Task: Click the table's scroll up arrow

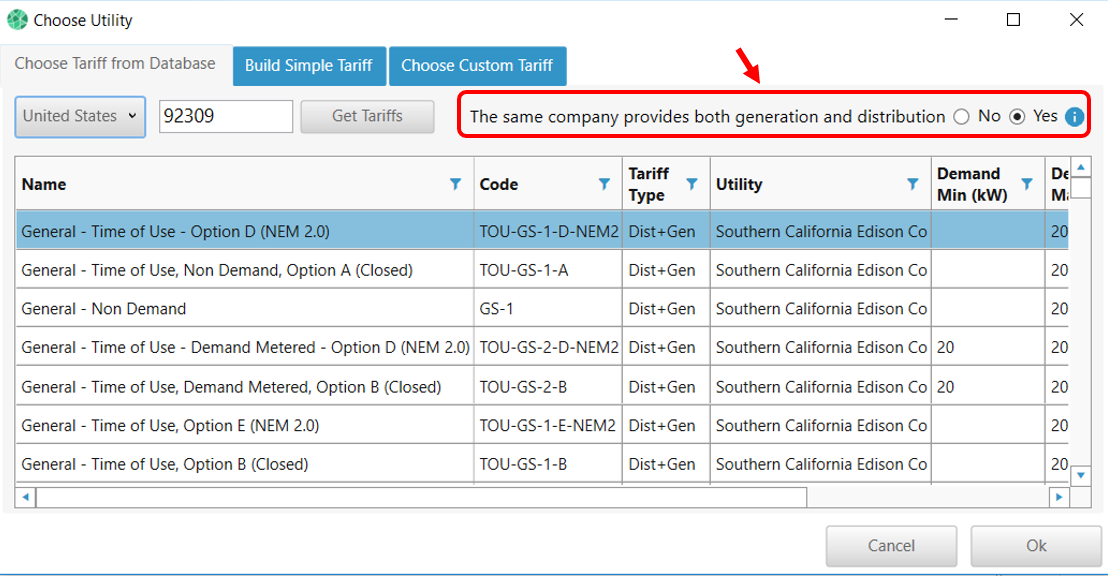Action: [x=1081, y=167]
